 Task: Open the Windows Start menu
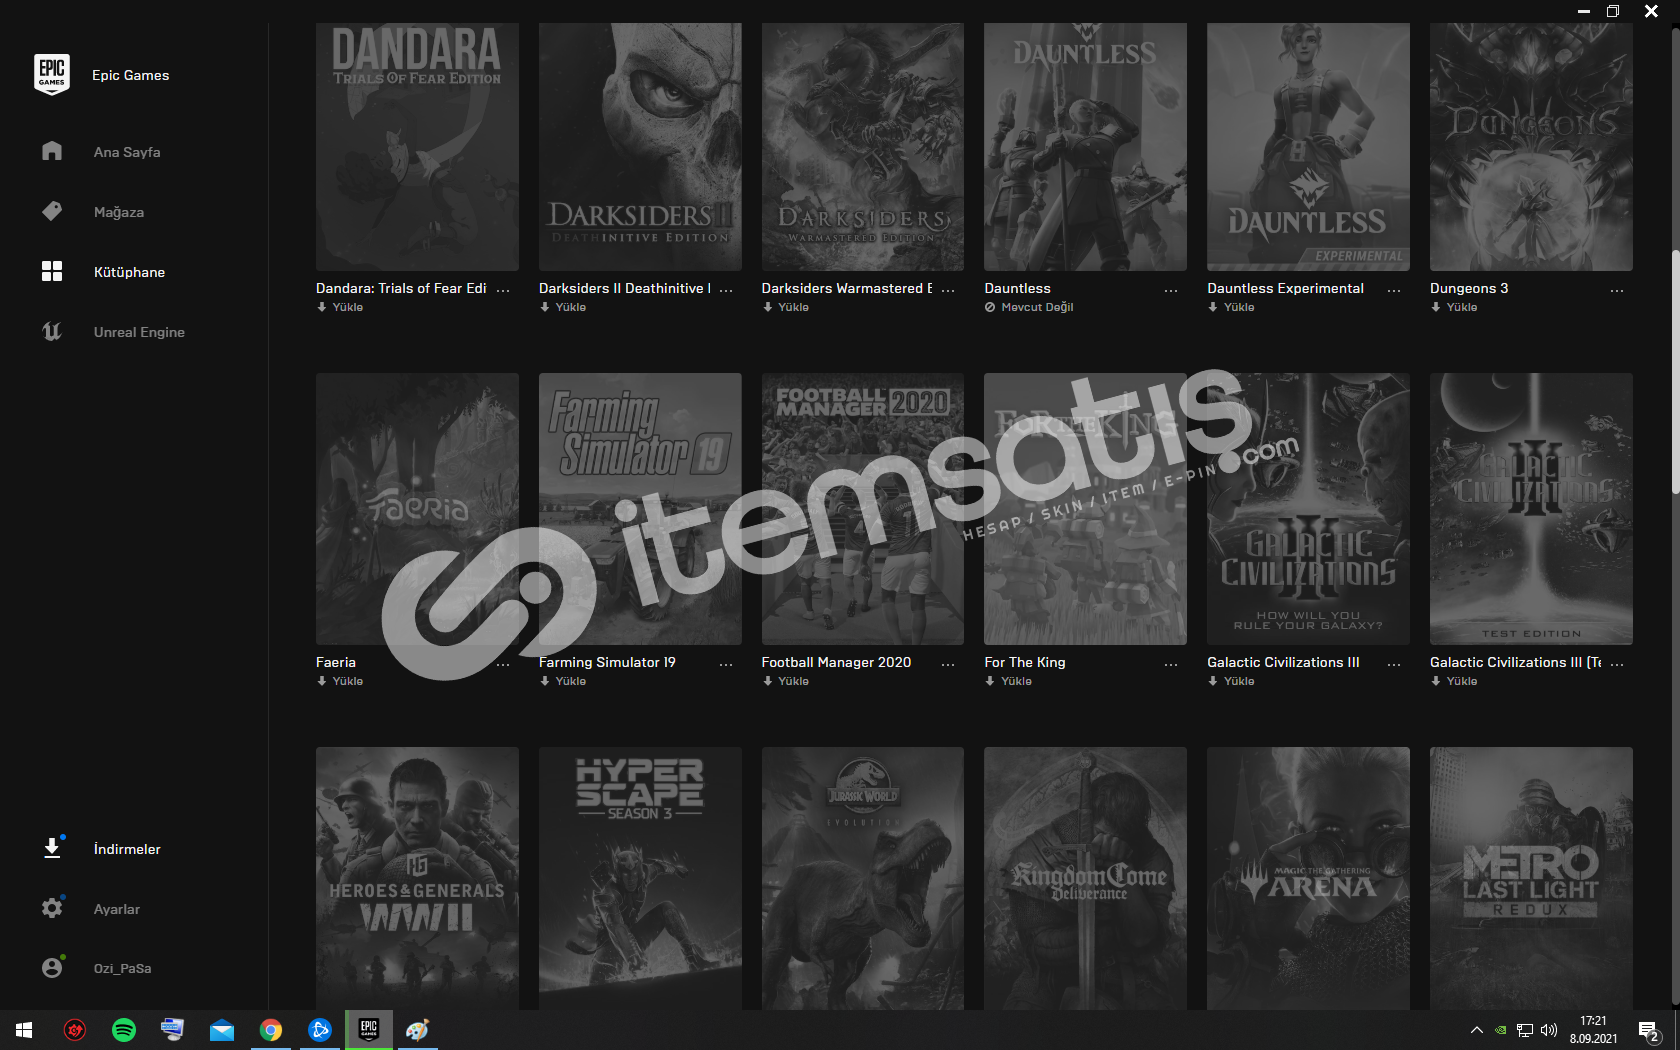click(24, 1030)
